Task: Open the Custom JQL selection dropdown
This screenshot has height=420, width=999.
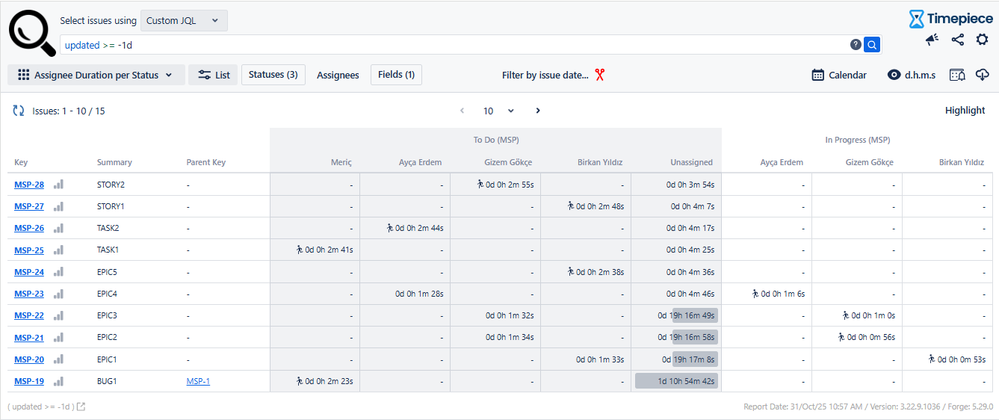Action: click(183, 20)
